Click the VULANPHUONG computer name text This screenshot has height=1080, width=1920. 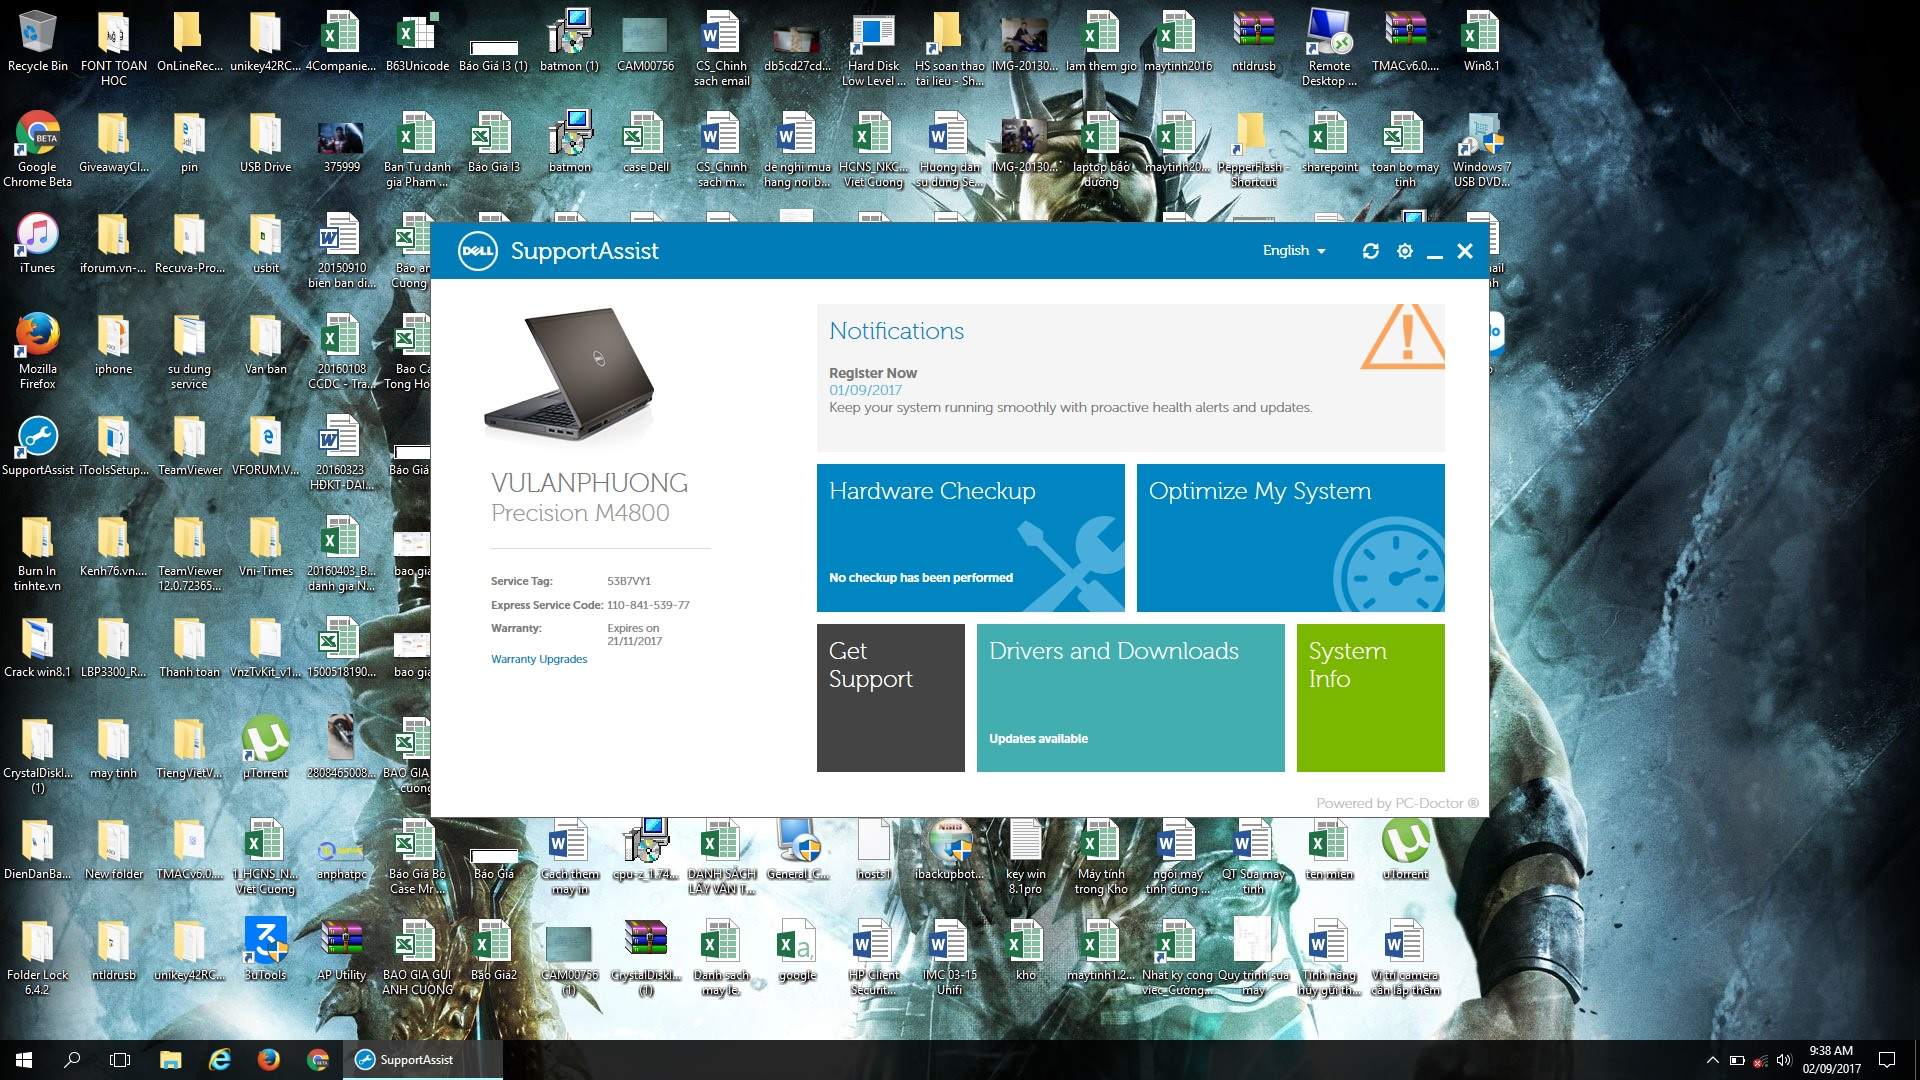pyautogui.click(x=589, y=483)
